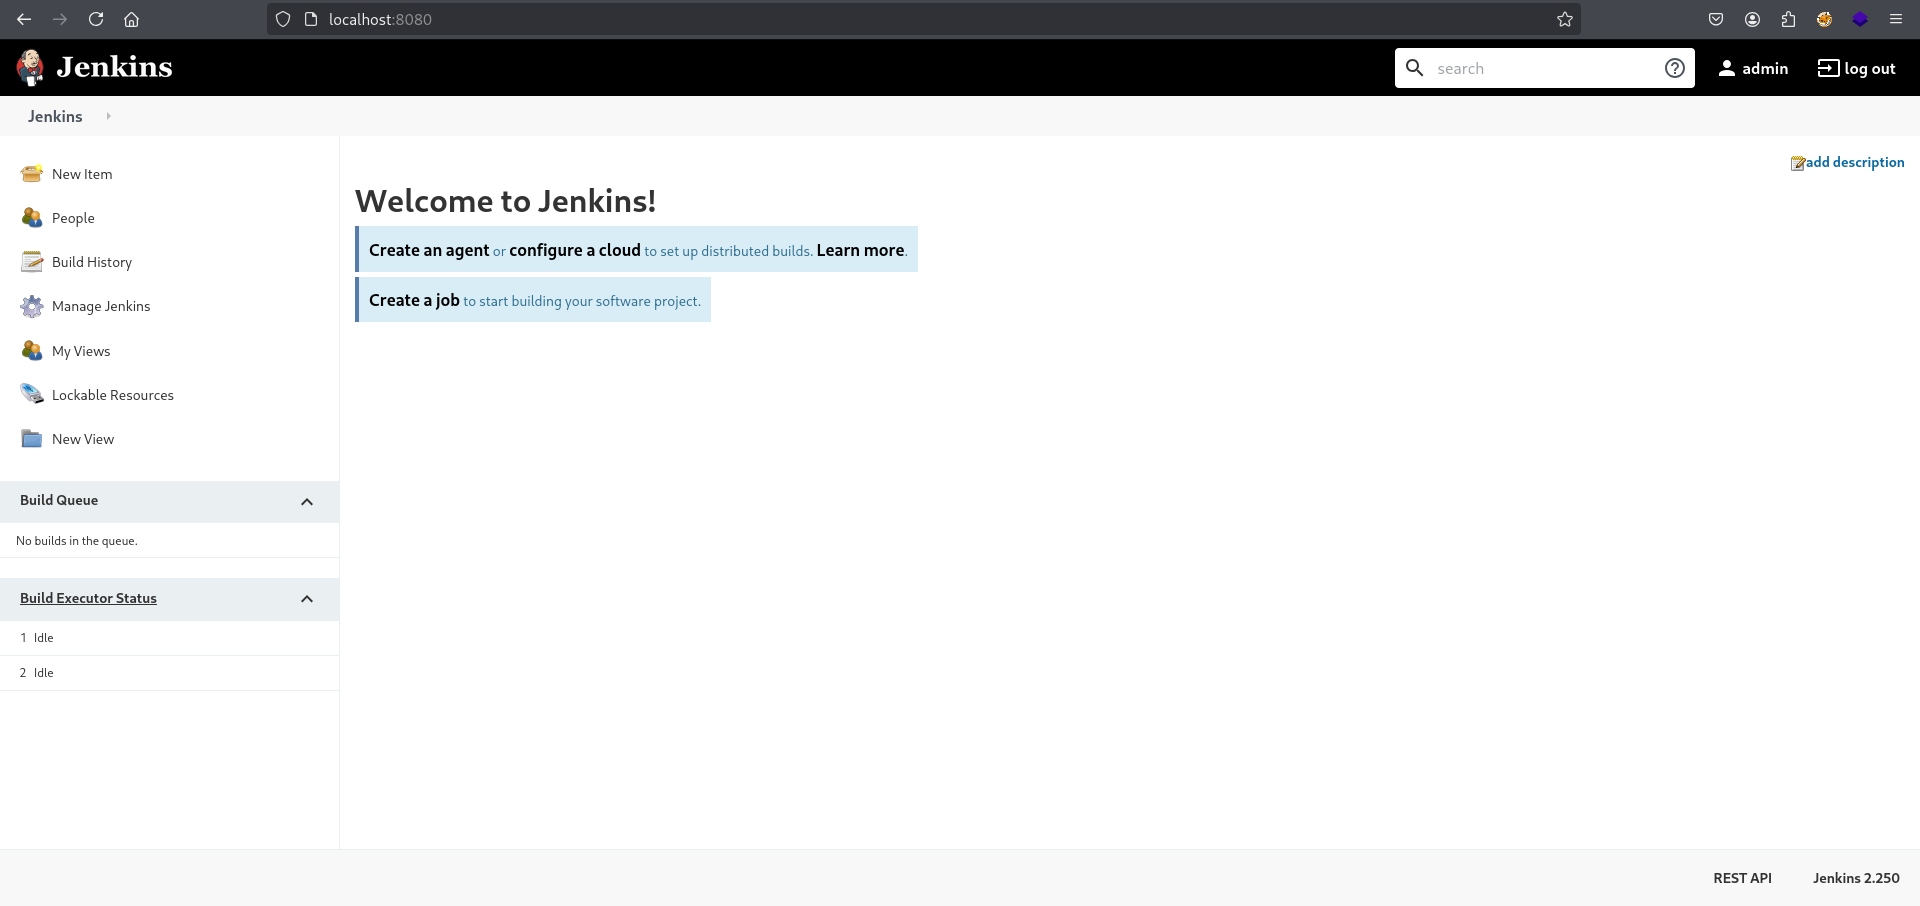Click the Build History notepad icon
The width and height of the screenshot is (1920, 906).
(32, 262)
